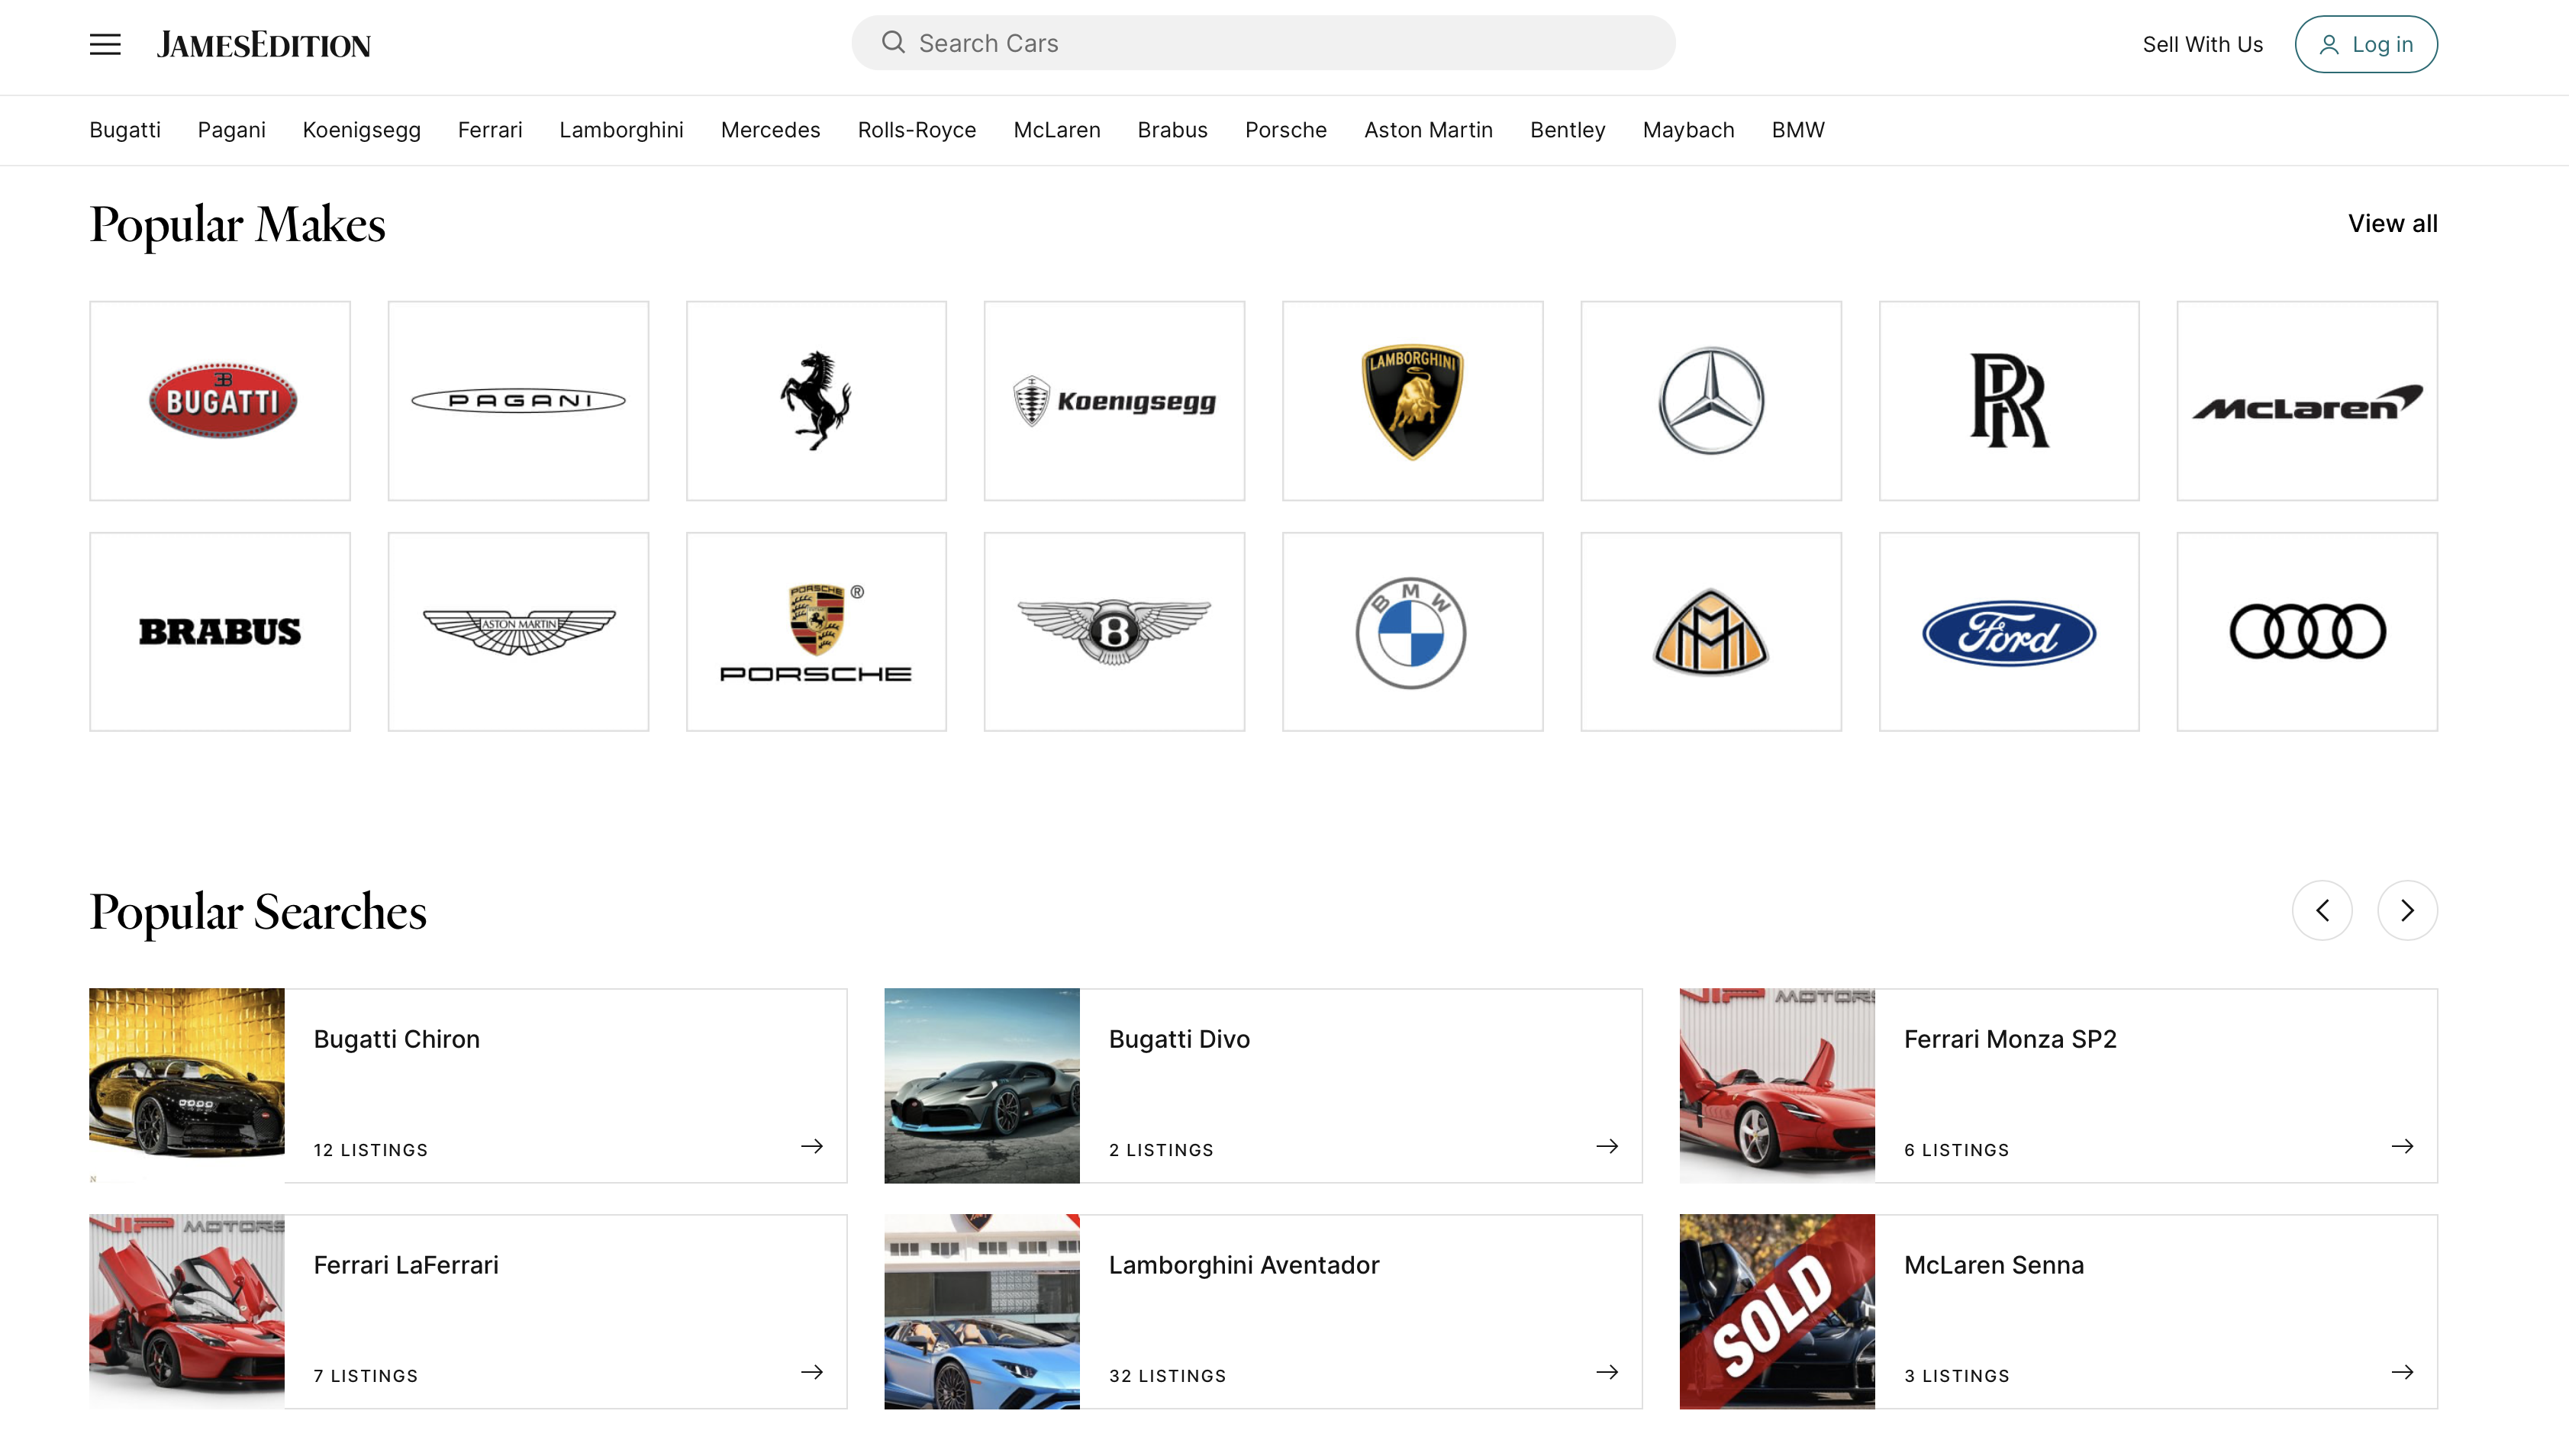Viewport: 2569px width, 1456px height.
Task: Open the McLaren Senna search title
Action: click(x=1994, y=1265)
